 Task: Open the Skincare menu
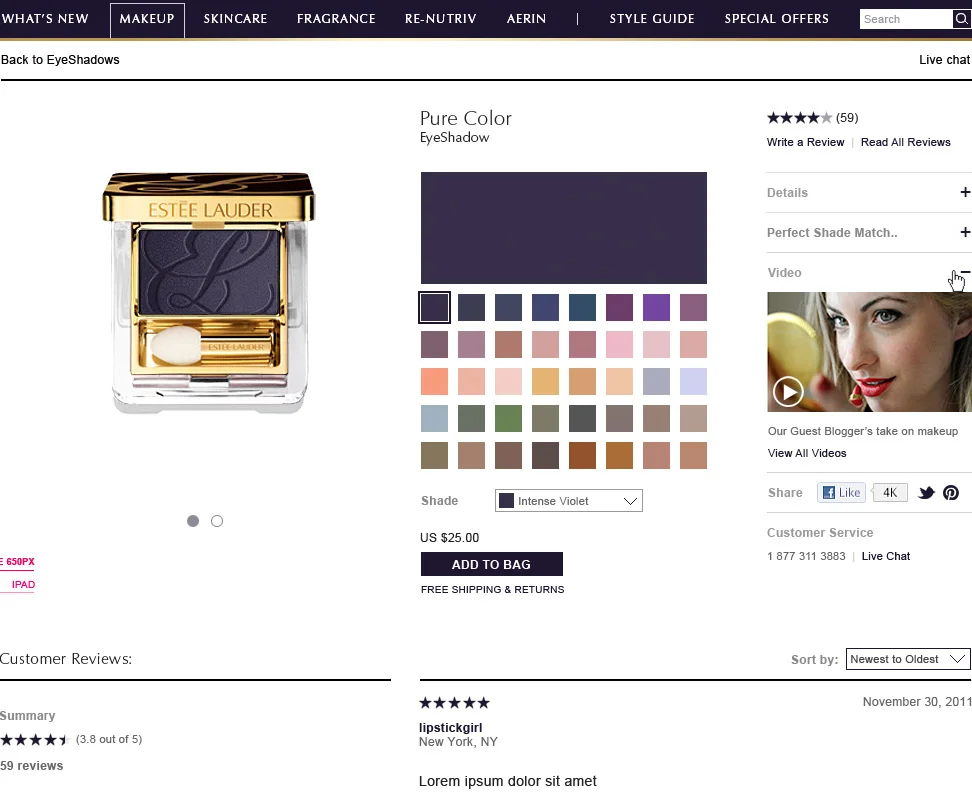click(x=236, y=19)
